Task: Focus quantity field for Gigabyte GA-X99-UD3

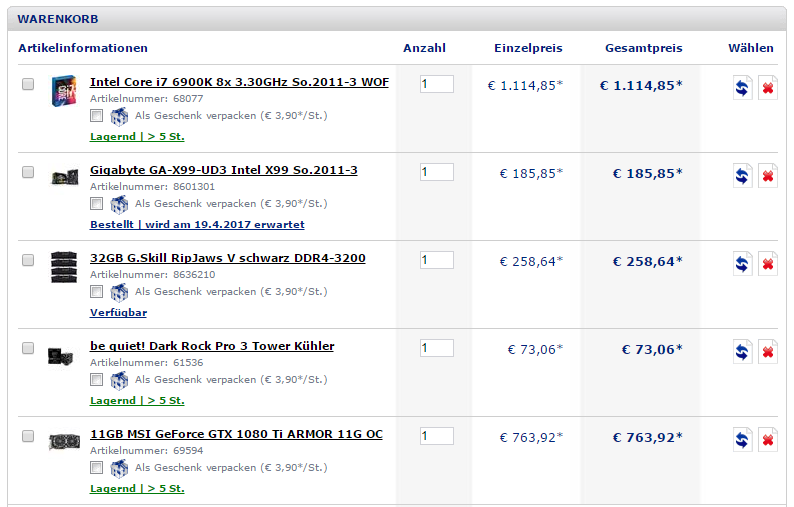Action: pos(436,172)
